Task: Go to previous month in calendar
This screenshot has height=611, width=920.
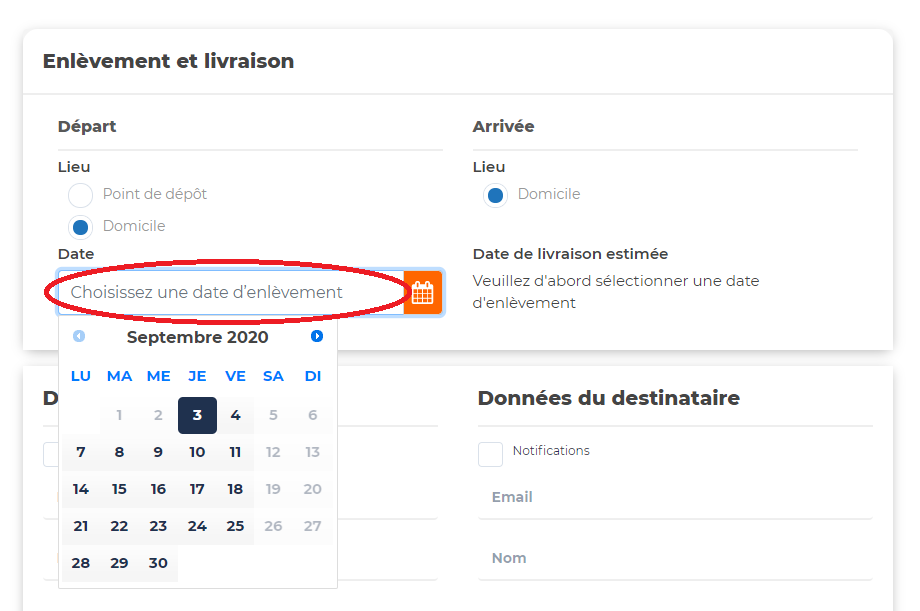Action: click(79, 337)
